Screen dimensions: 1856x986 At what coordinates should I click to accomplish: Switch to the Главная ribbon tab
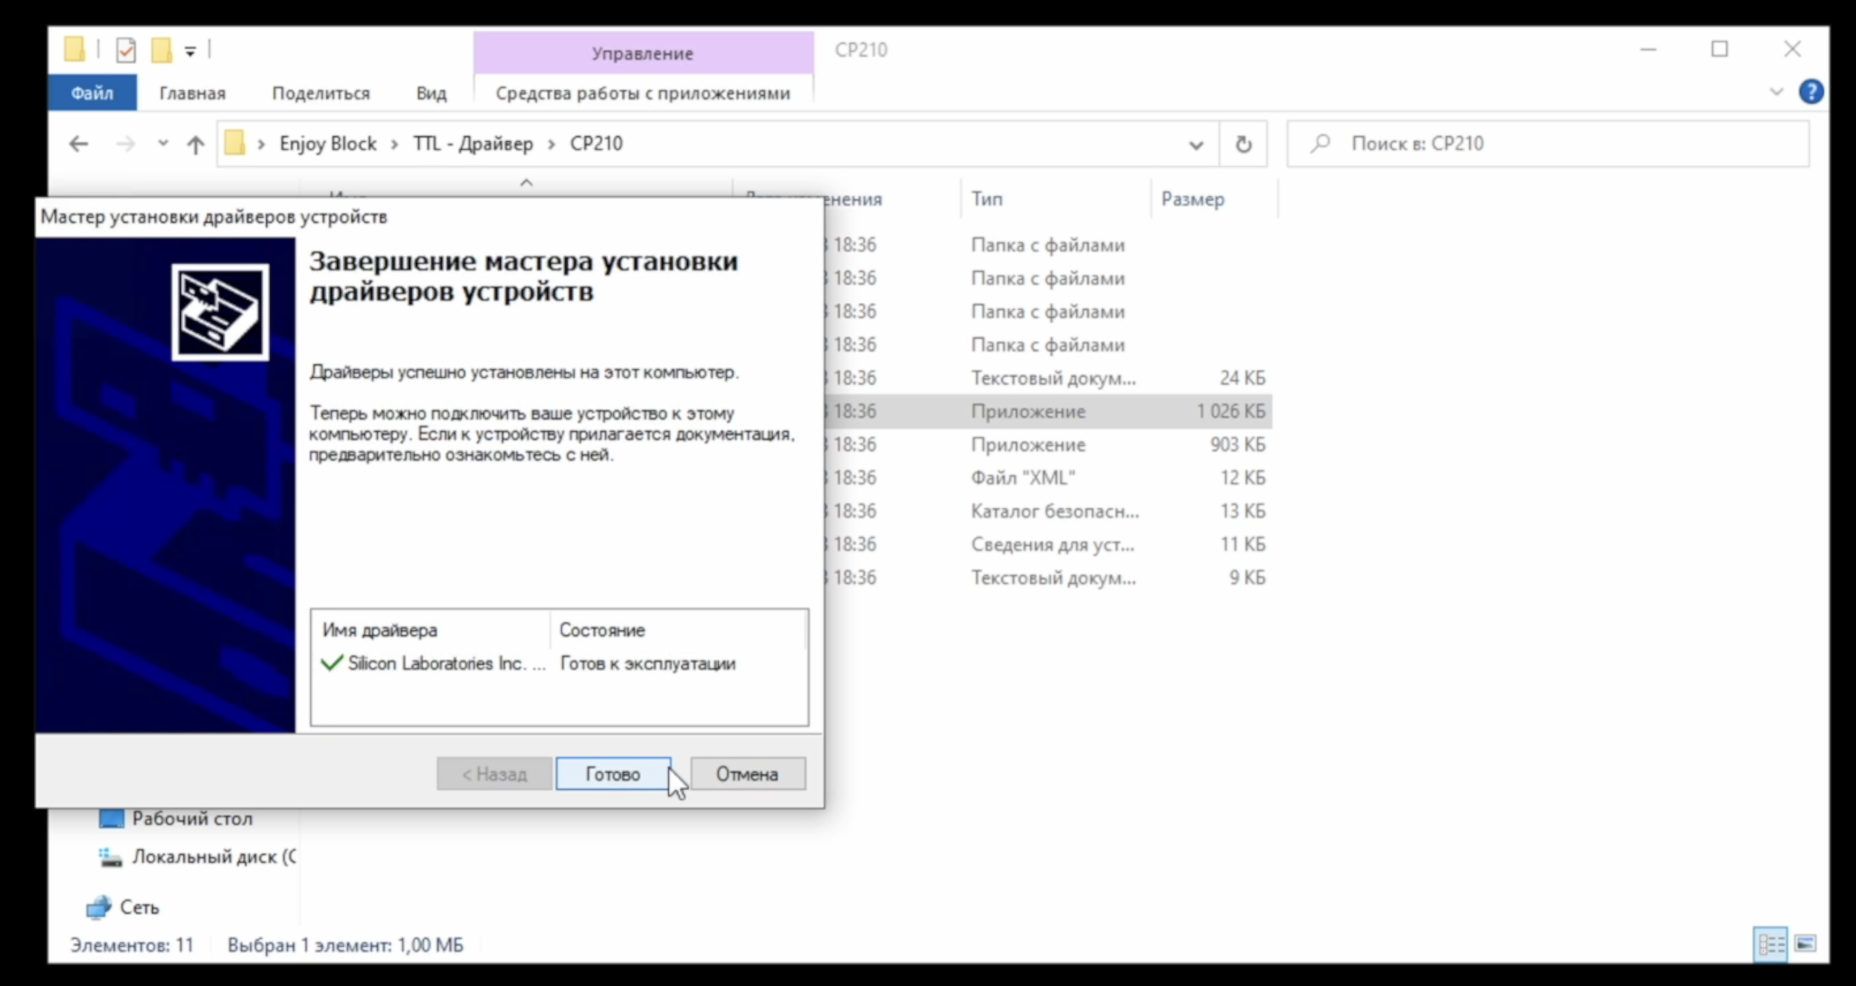tap(192, 93)
